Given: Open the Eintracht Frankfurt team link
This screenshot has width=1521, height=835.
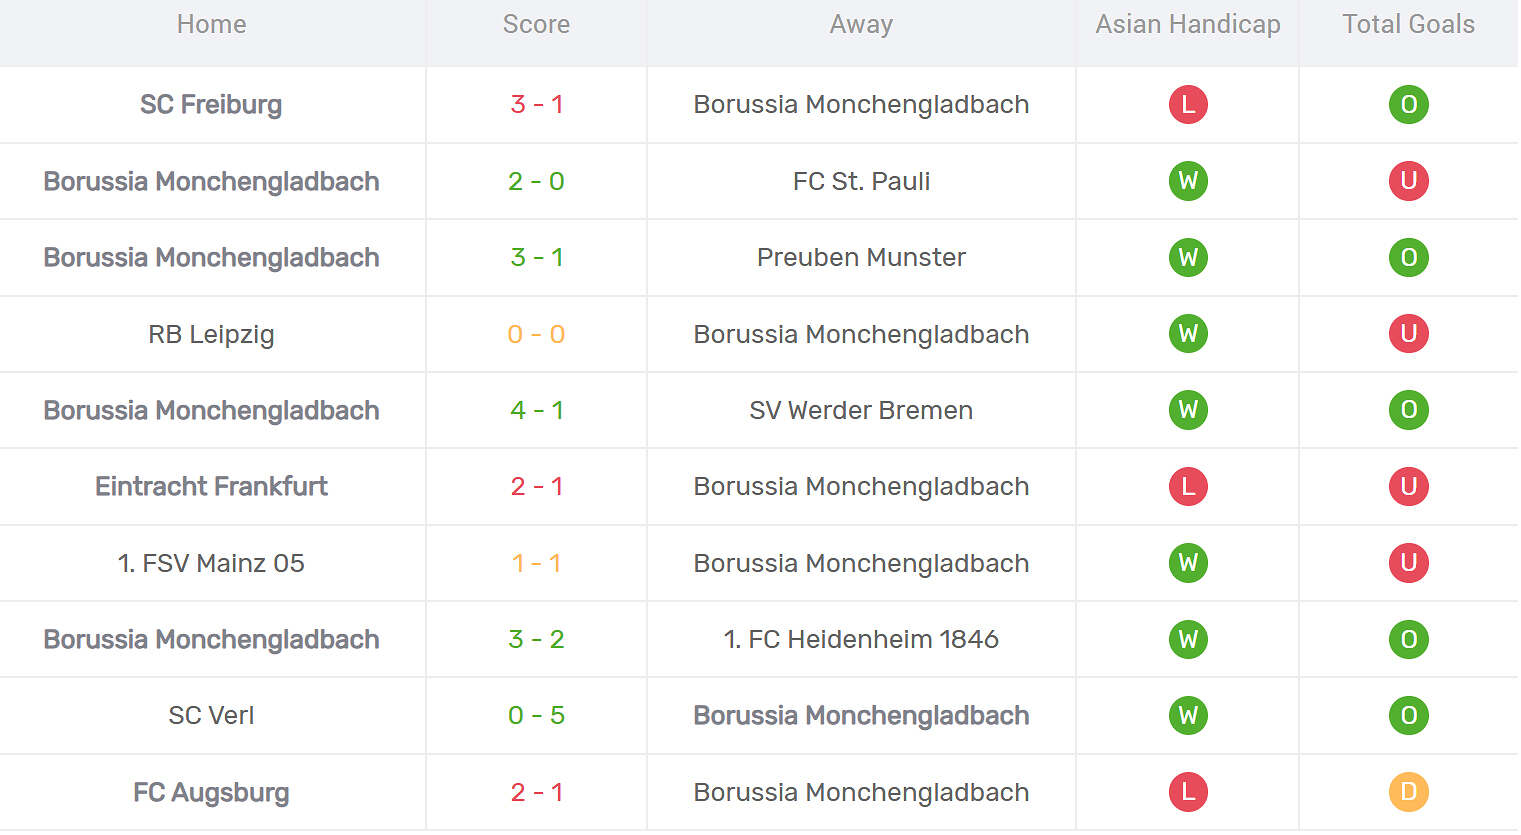Looking at the screenshot, I should (211, 487).
